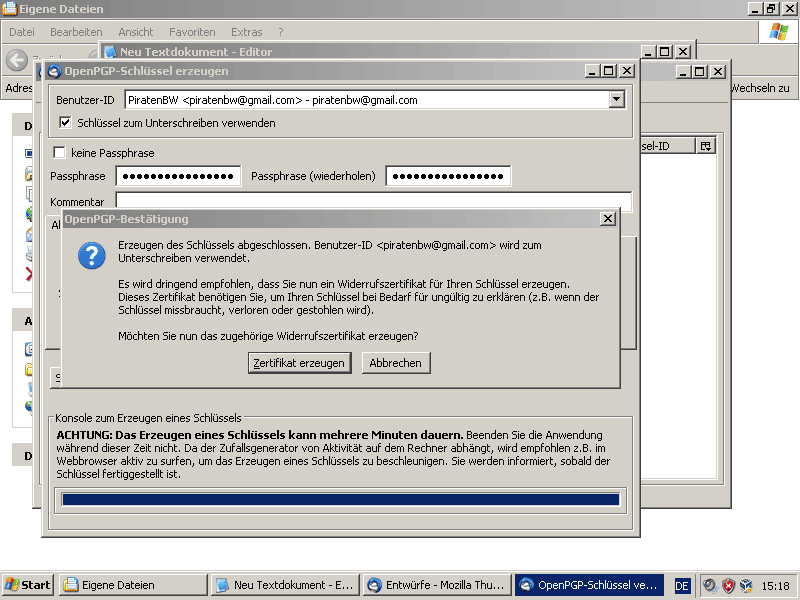Click the DE language indicator
This screenshot has width=800, height=600.
682,586
